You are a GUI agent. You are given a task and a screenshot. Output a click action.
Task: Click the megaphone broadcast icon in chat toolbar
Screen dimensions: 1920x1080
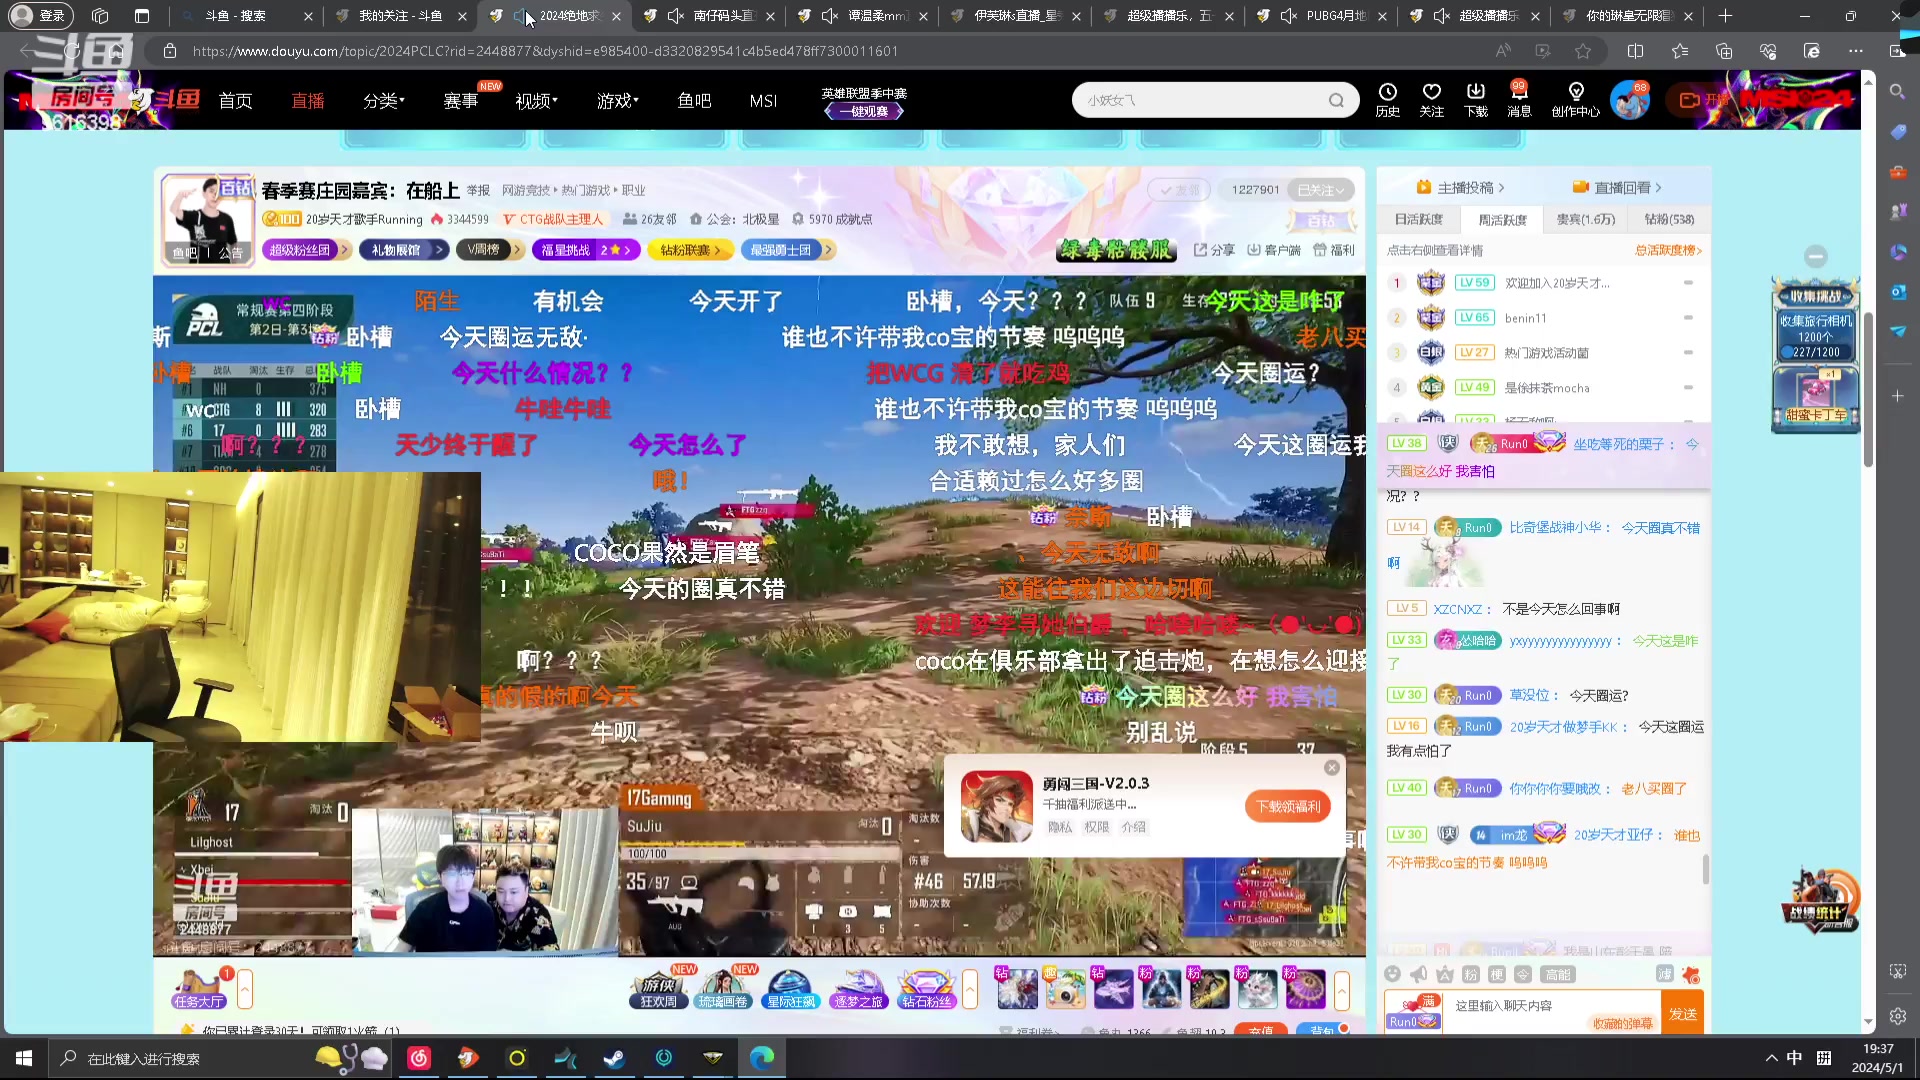pyautogui.click(x=1417, y=975)
